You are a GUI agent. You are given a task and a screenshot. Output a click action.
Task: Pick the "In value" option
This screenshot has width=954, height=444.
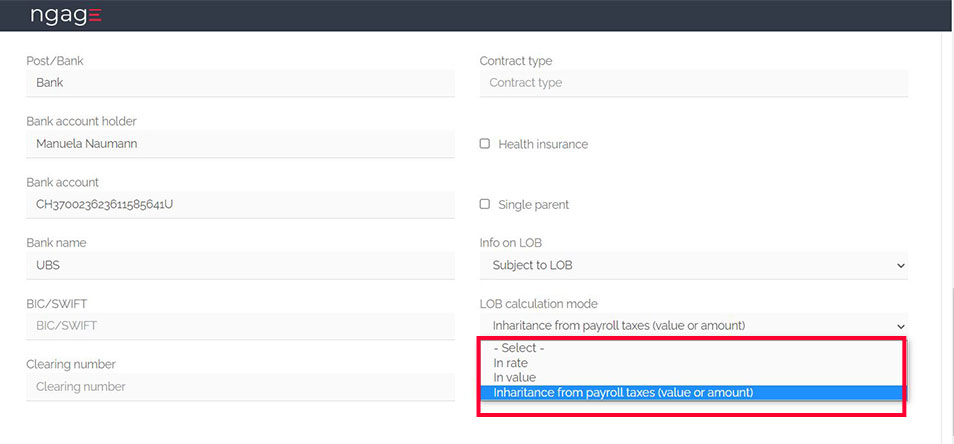pos(514,378)
